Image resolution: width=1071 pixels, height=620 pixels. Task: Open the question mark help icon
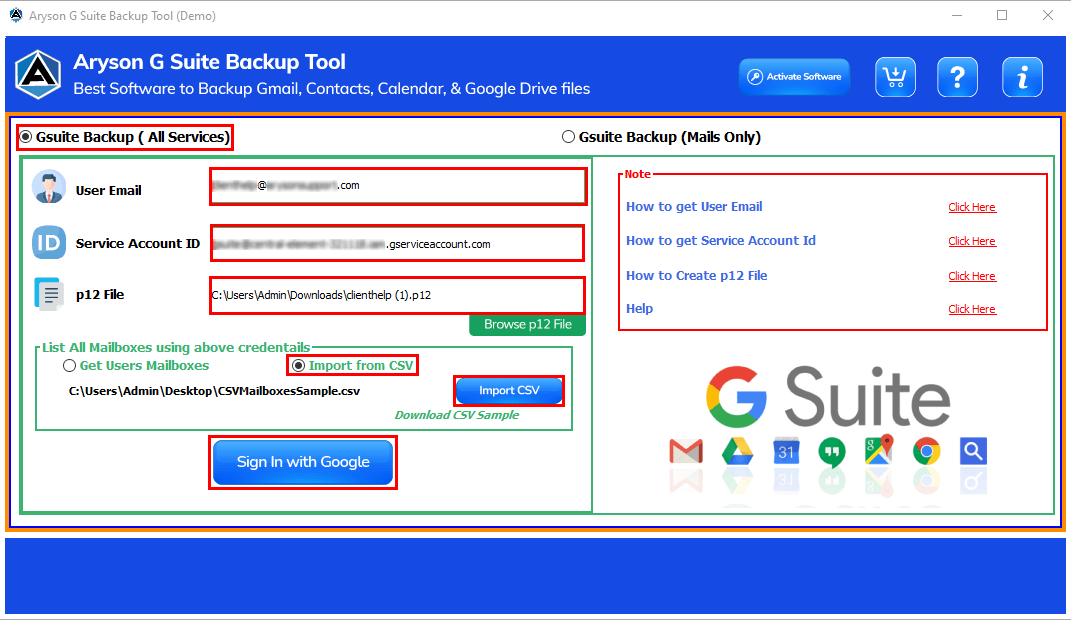pos(957,77)
